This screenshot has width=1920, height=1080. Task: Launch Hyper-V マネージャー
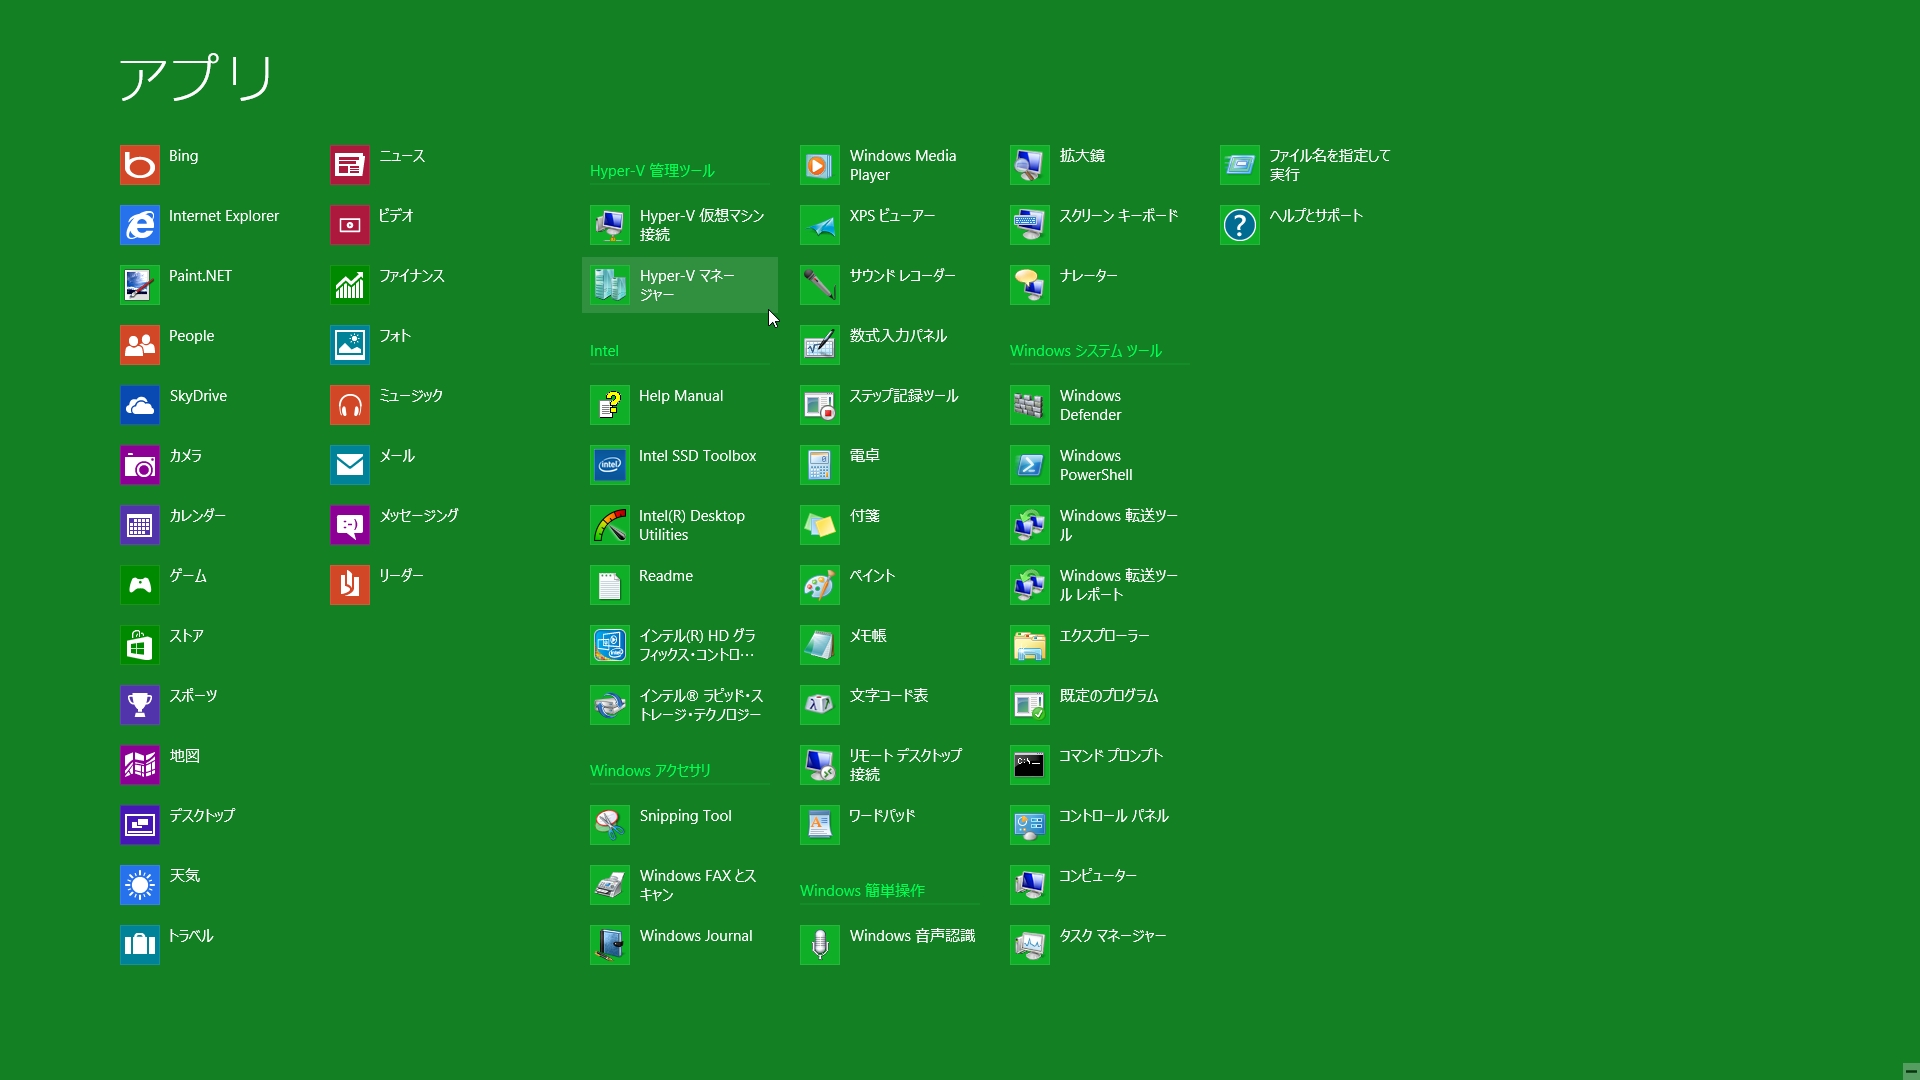(x=610, y=285)
